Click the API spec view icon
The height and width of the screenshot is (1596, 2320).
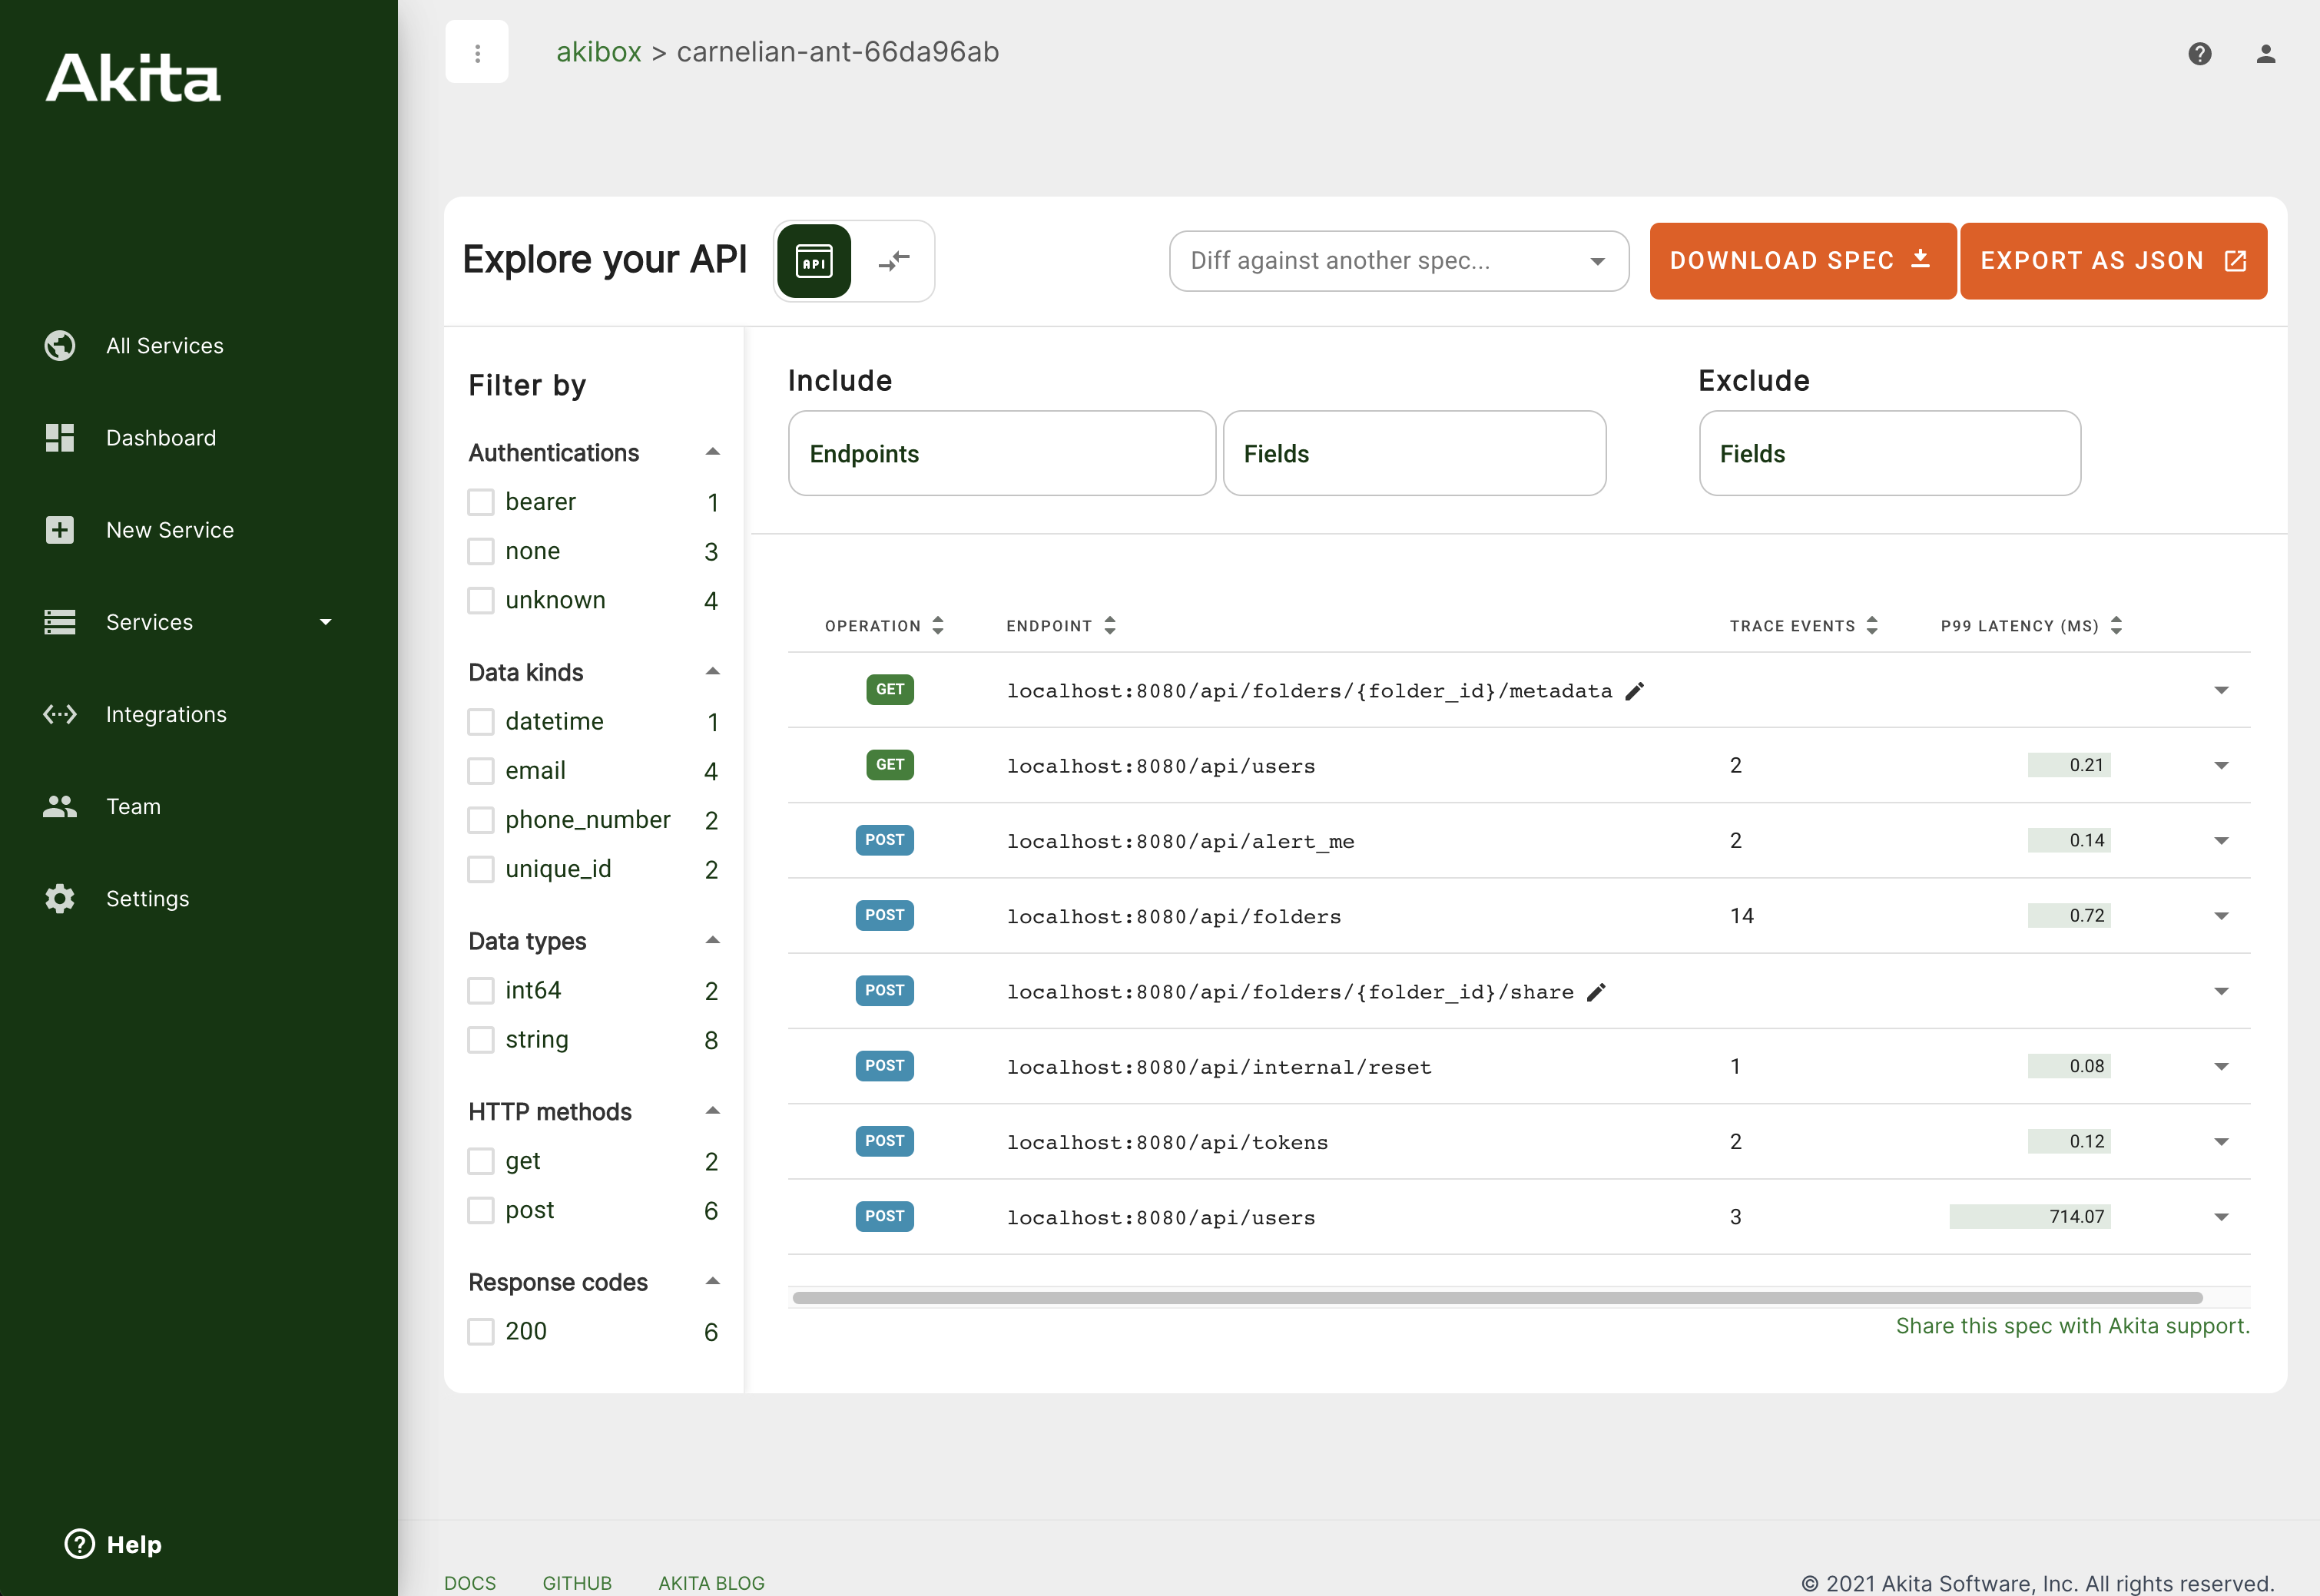point(813,261)
